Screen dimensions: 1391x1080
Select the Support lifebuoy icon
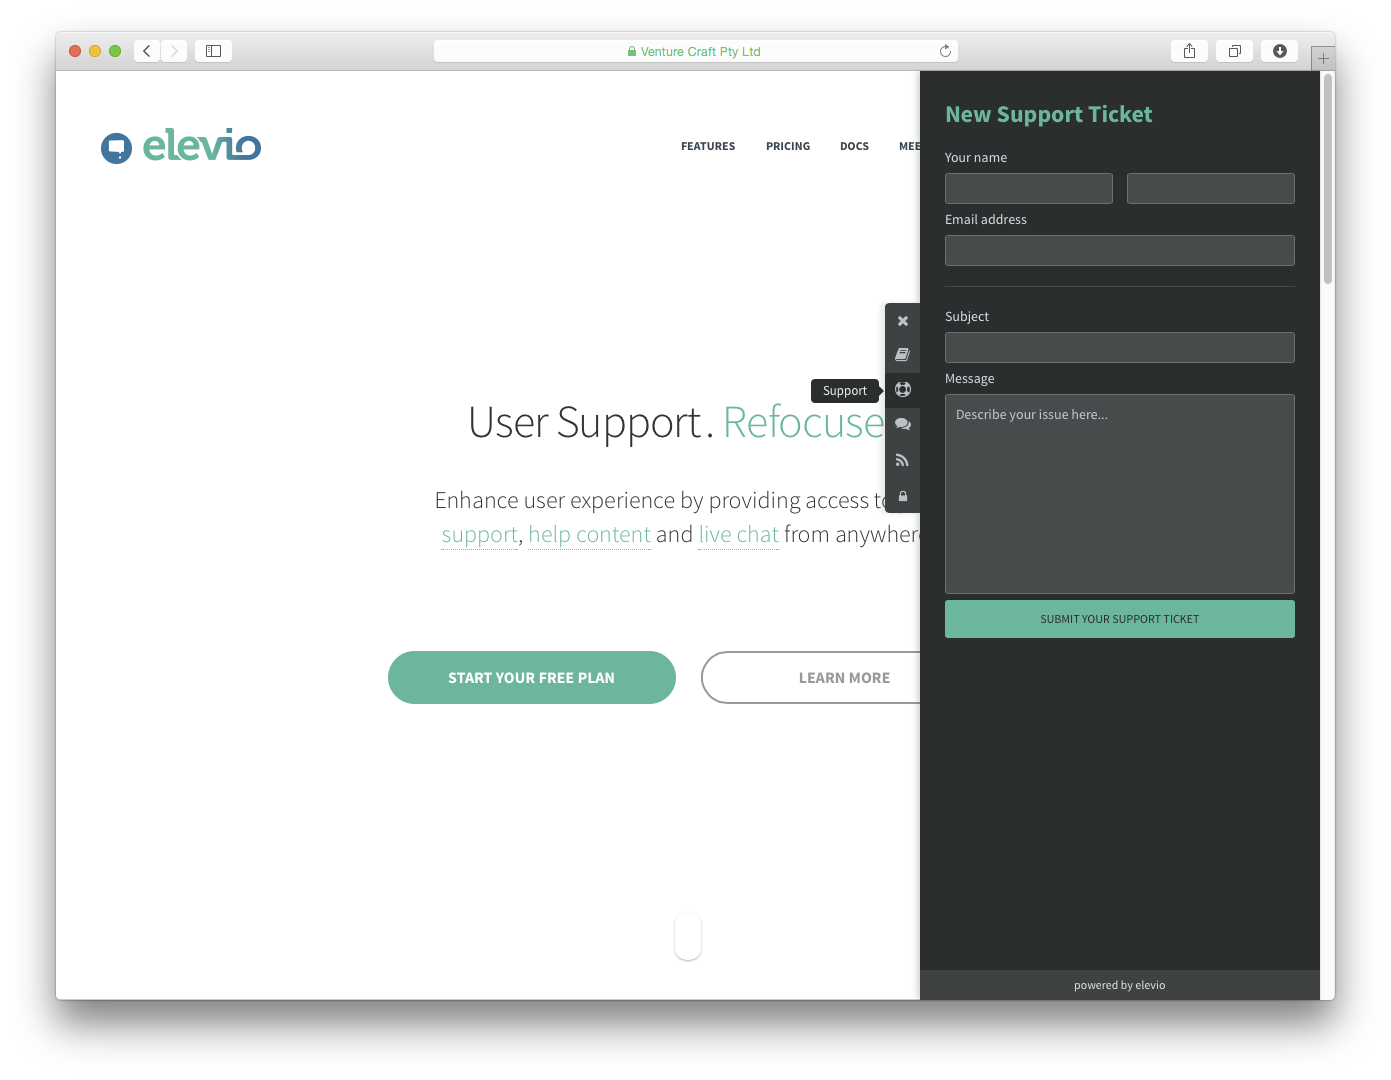[x=903, y=390]
